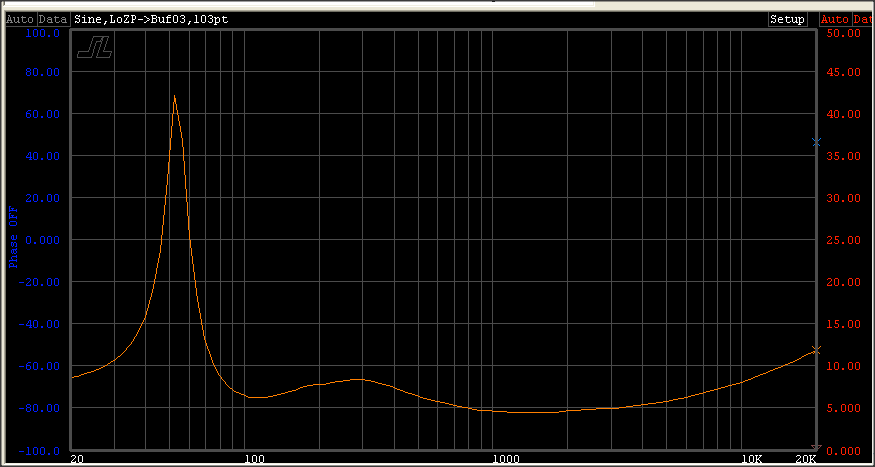Image resolution: width=875 pixels, height=467 pixels.
Task: Click the red 45.00 value on the right axis
Action: coord(844,73)
